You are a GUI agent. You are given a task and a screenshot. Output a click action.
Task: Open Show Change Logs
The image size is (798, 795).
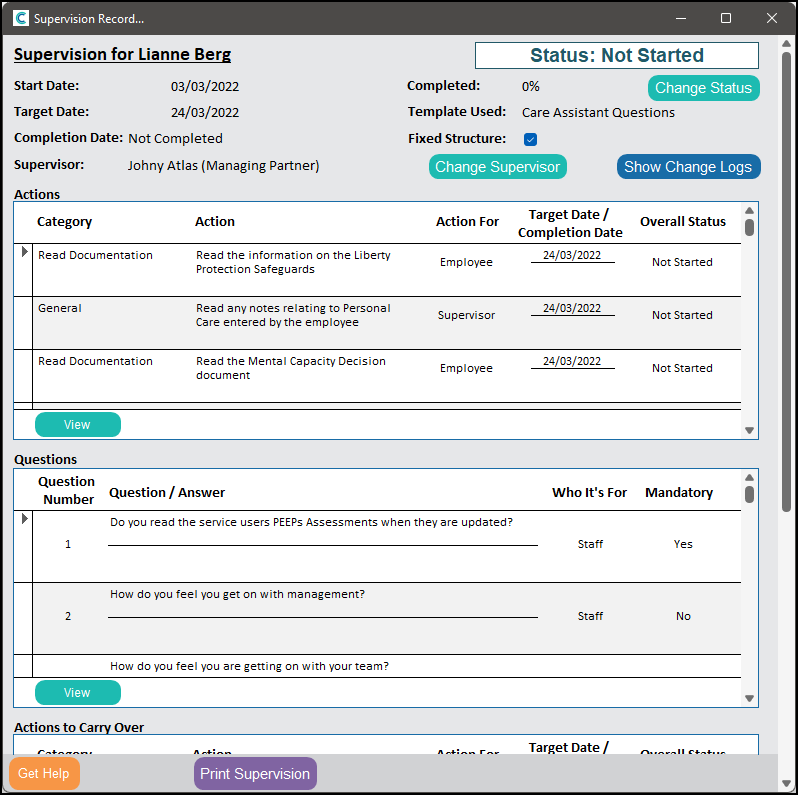(688, 167)
